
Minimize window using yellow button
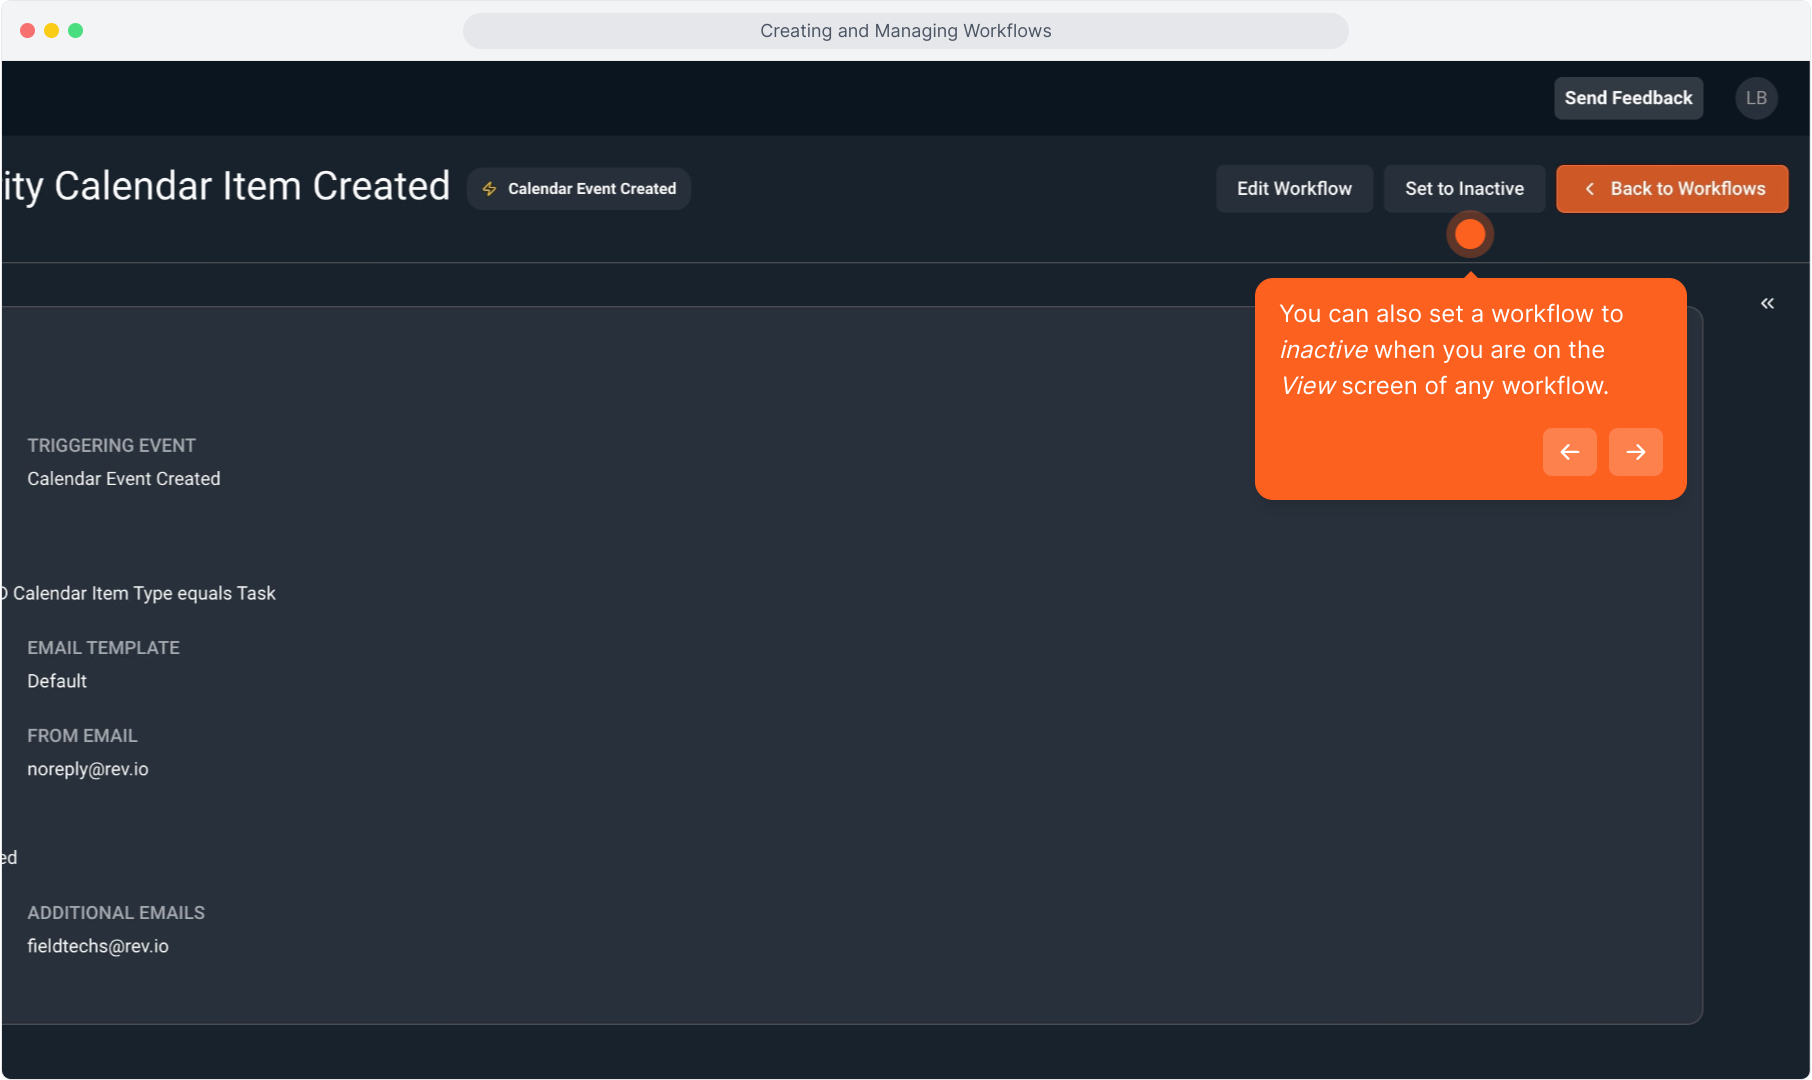coord(51,31)
